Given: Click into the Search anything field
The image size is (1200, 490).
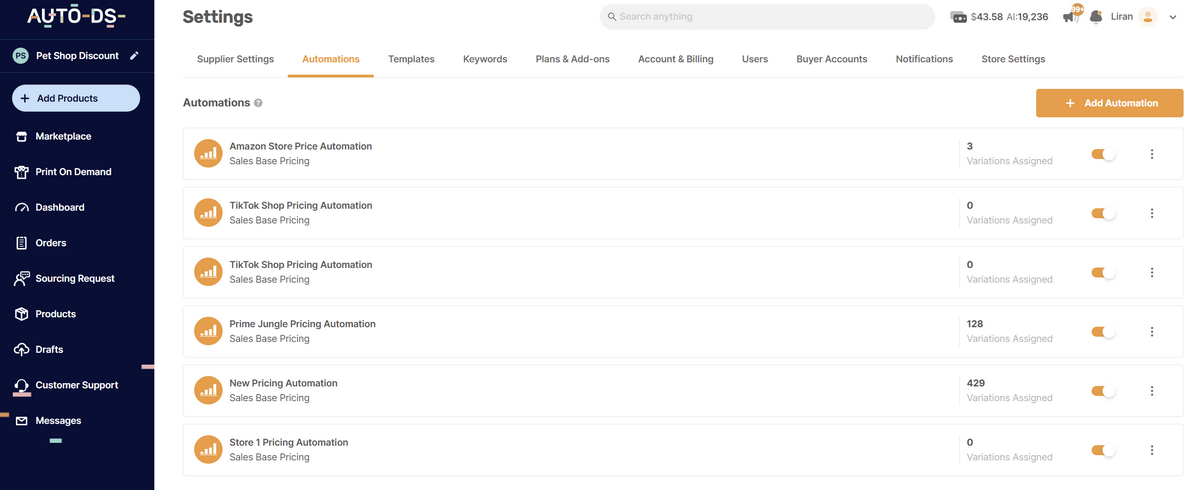Looking at the screenshot, I should (x=769, y=17).
